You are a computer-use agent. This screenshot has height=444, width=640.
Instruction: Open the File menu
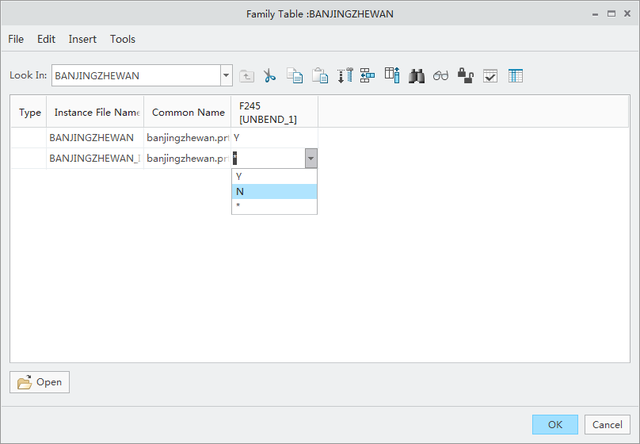tap(16, 39)
